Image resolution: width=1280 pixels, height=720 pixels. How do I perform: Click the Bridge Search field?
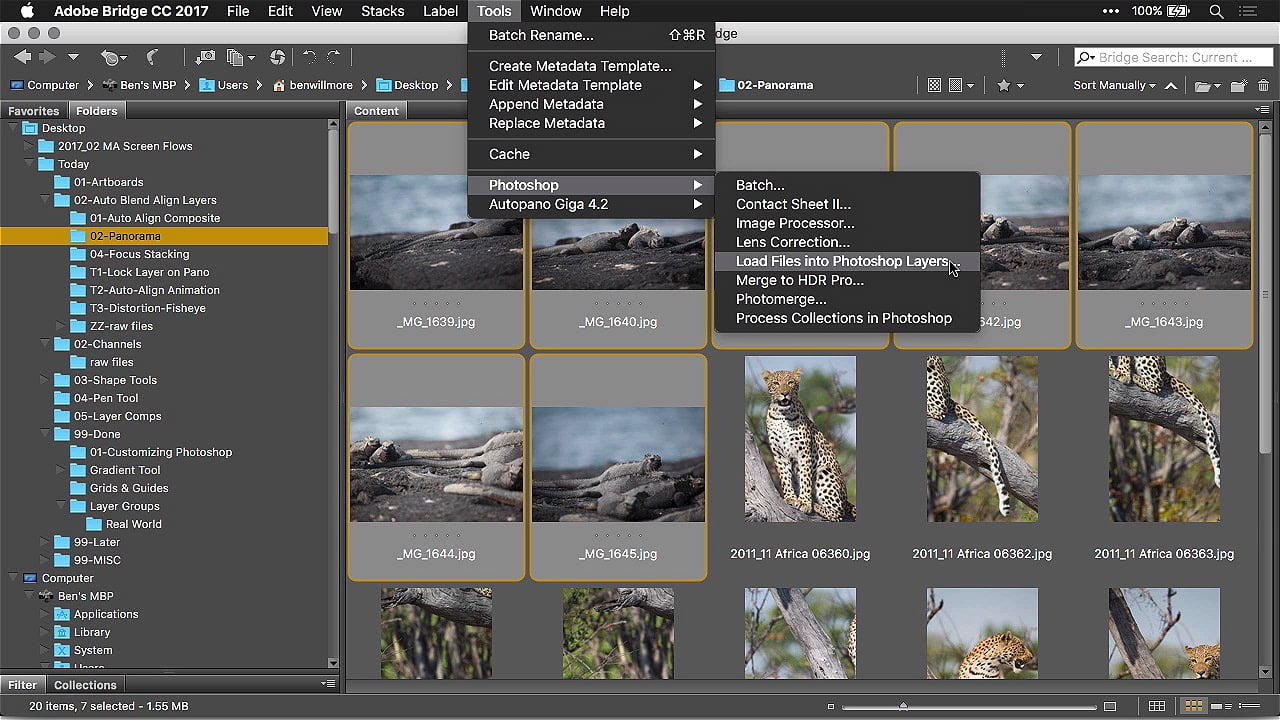click(x=1172, y=57)
